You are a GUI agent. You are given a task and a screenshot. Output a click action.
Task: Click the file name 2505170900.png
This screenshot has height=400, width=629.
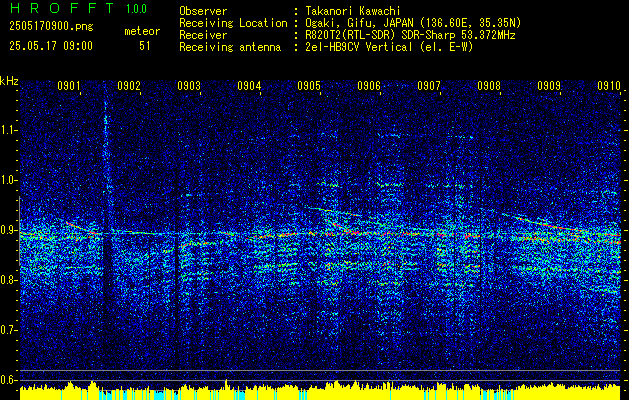point(51,26)
